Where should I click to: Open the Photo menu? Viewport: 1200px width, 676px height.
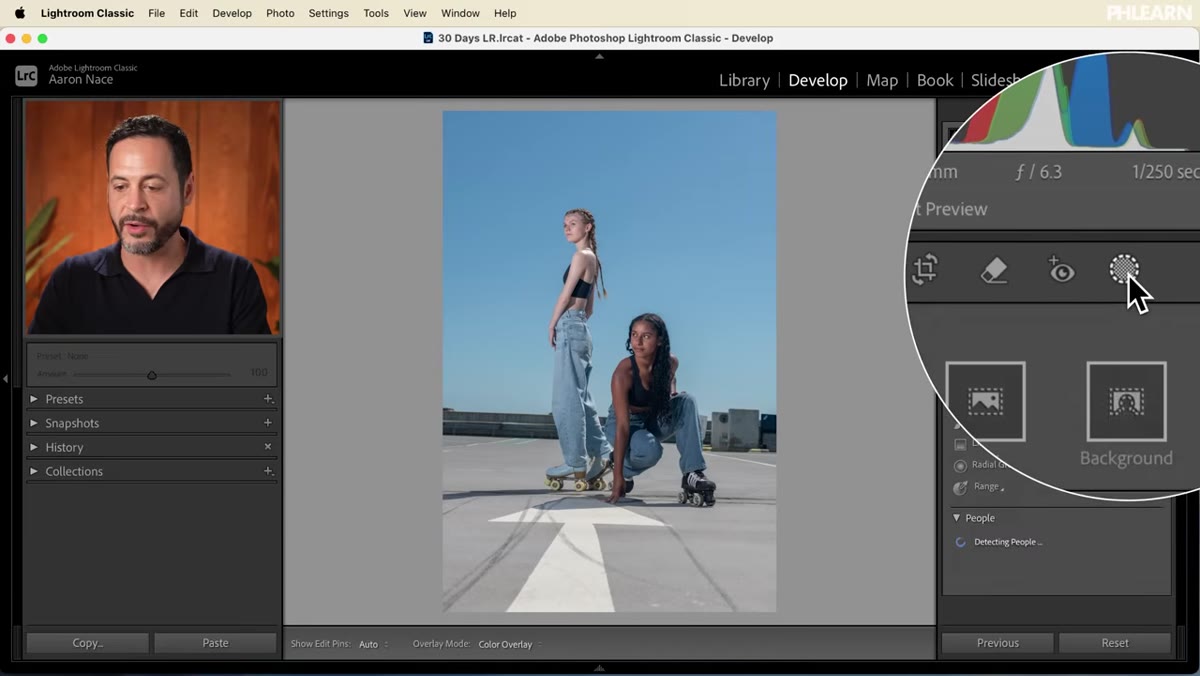280,13
